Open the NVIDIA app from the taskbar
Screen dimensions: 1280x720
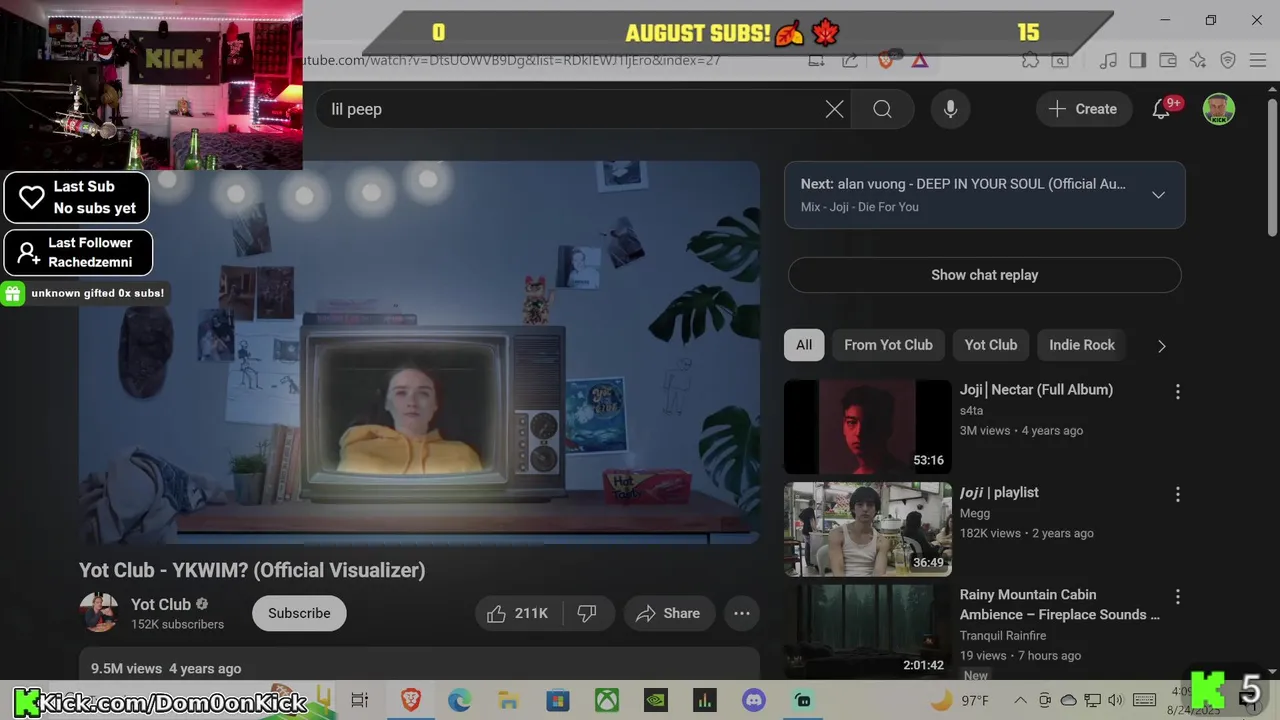coord(656,700)
